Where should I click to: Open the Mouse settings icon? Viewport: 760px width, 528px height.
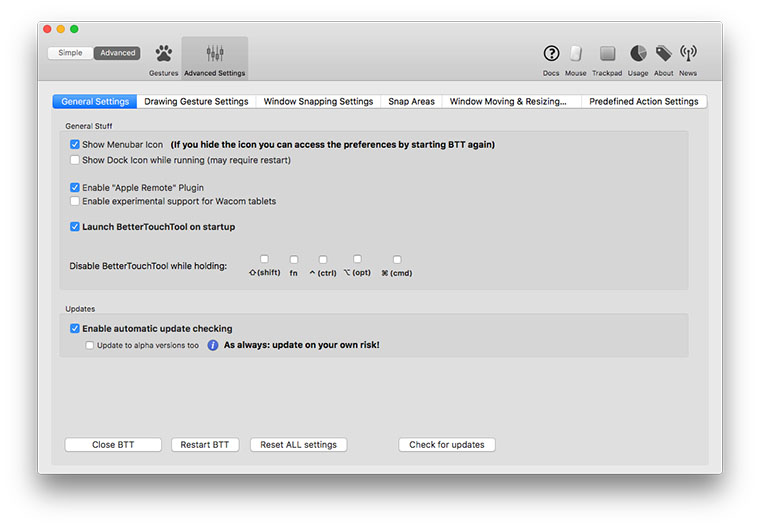point(575,53)
